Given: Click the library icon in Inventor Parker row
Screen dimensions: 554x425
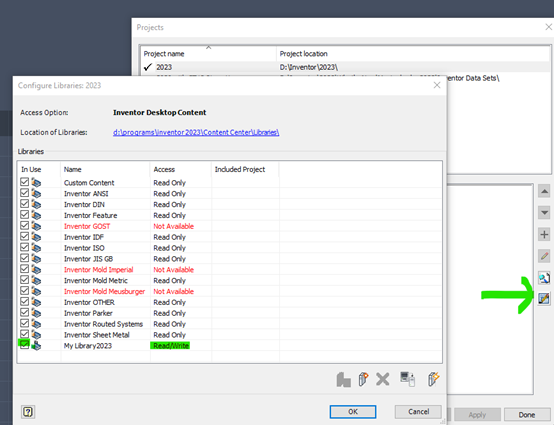Looking at the screenshot, I should (36, 313).
